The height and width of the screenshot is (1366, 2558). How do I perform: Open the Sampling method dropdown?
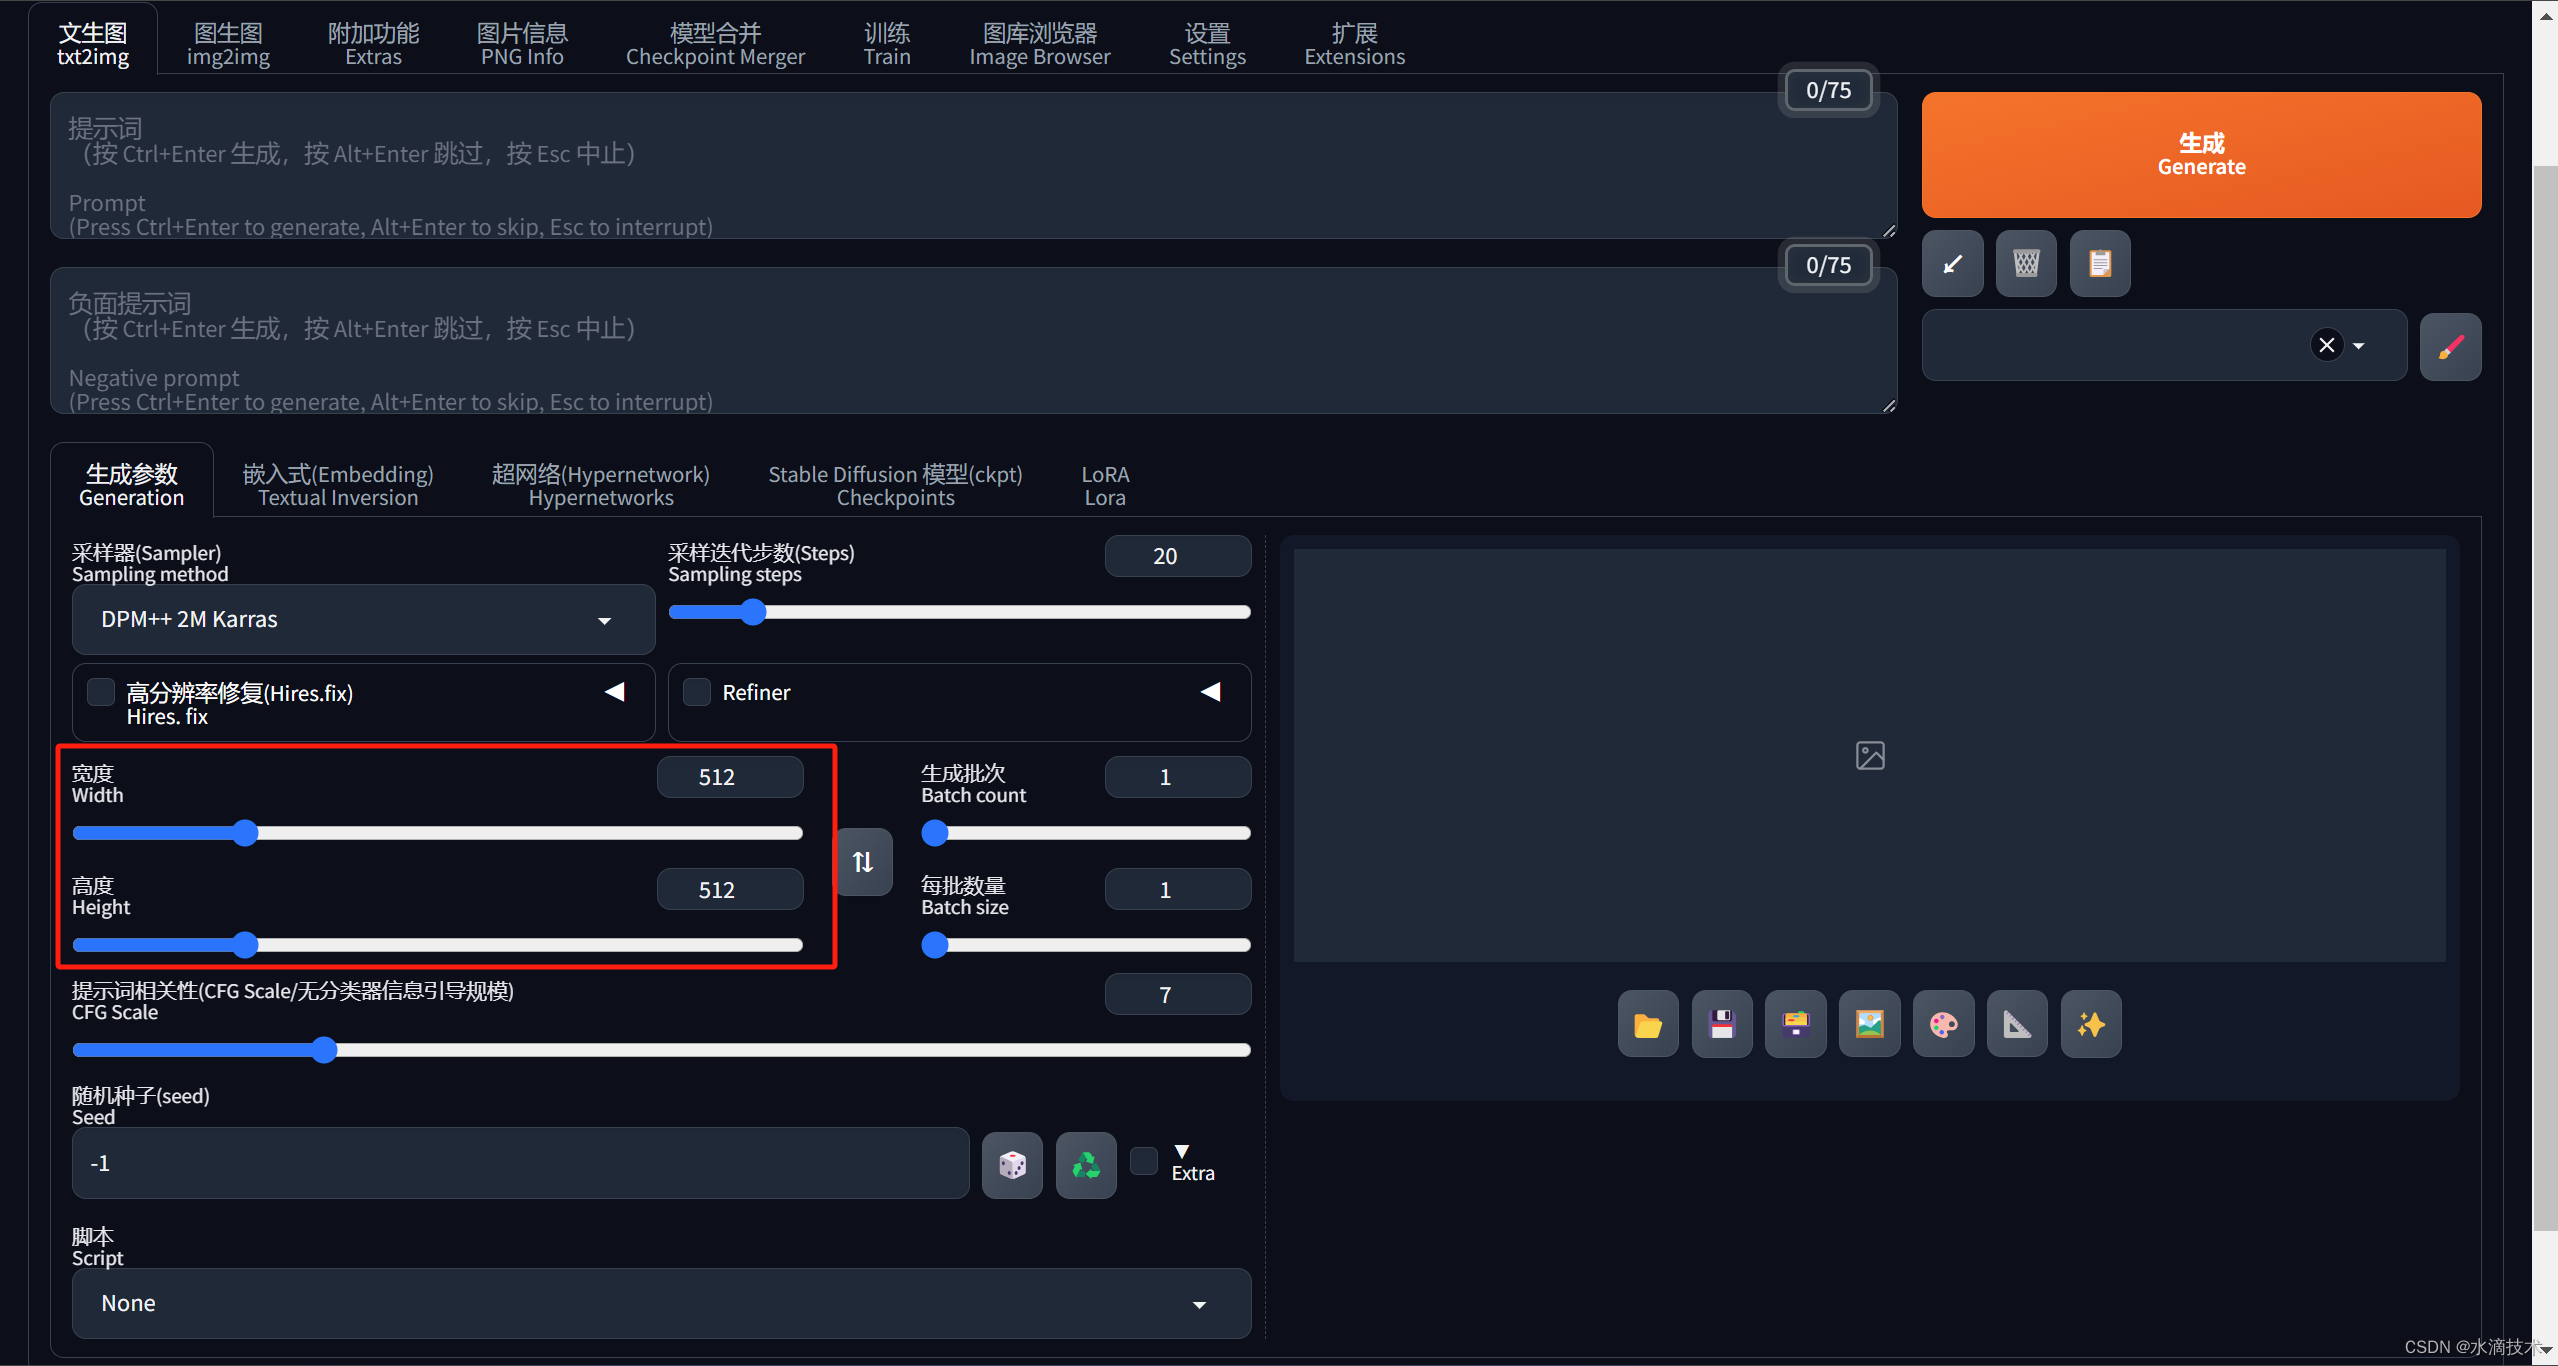pyautogui.click(x=363, y=620)
